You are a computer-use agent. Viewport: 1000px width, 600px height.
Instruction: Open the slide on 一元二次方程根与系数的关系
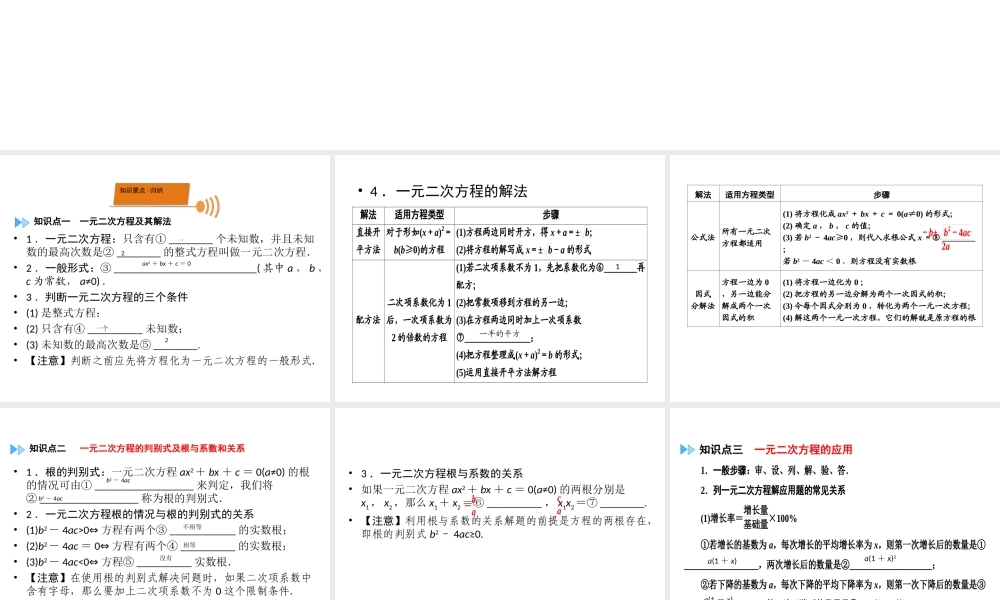click(500, 504)
